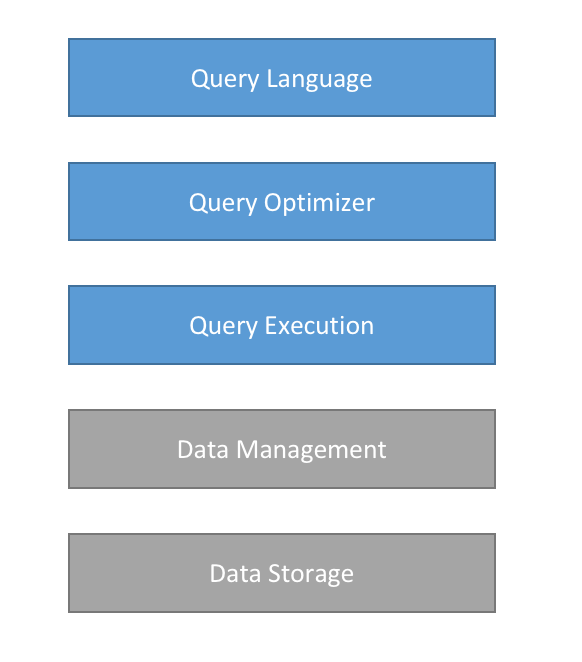The width and height of the screenshot is (582, 662).
Task: Click the word "Management" in gray box
Action: click(311, 450)
